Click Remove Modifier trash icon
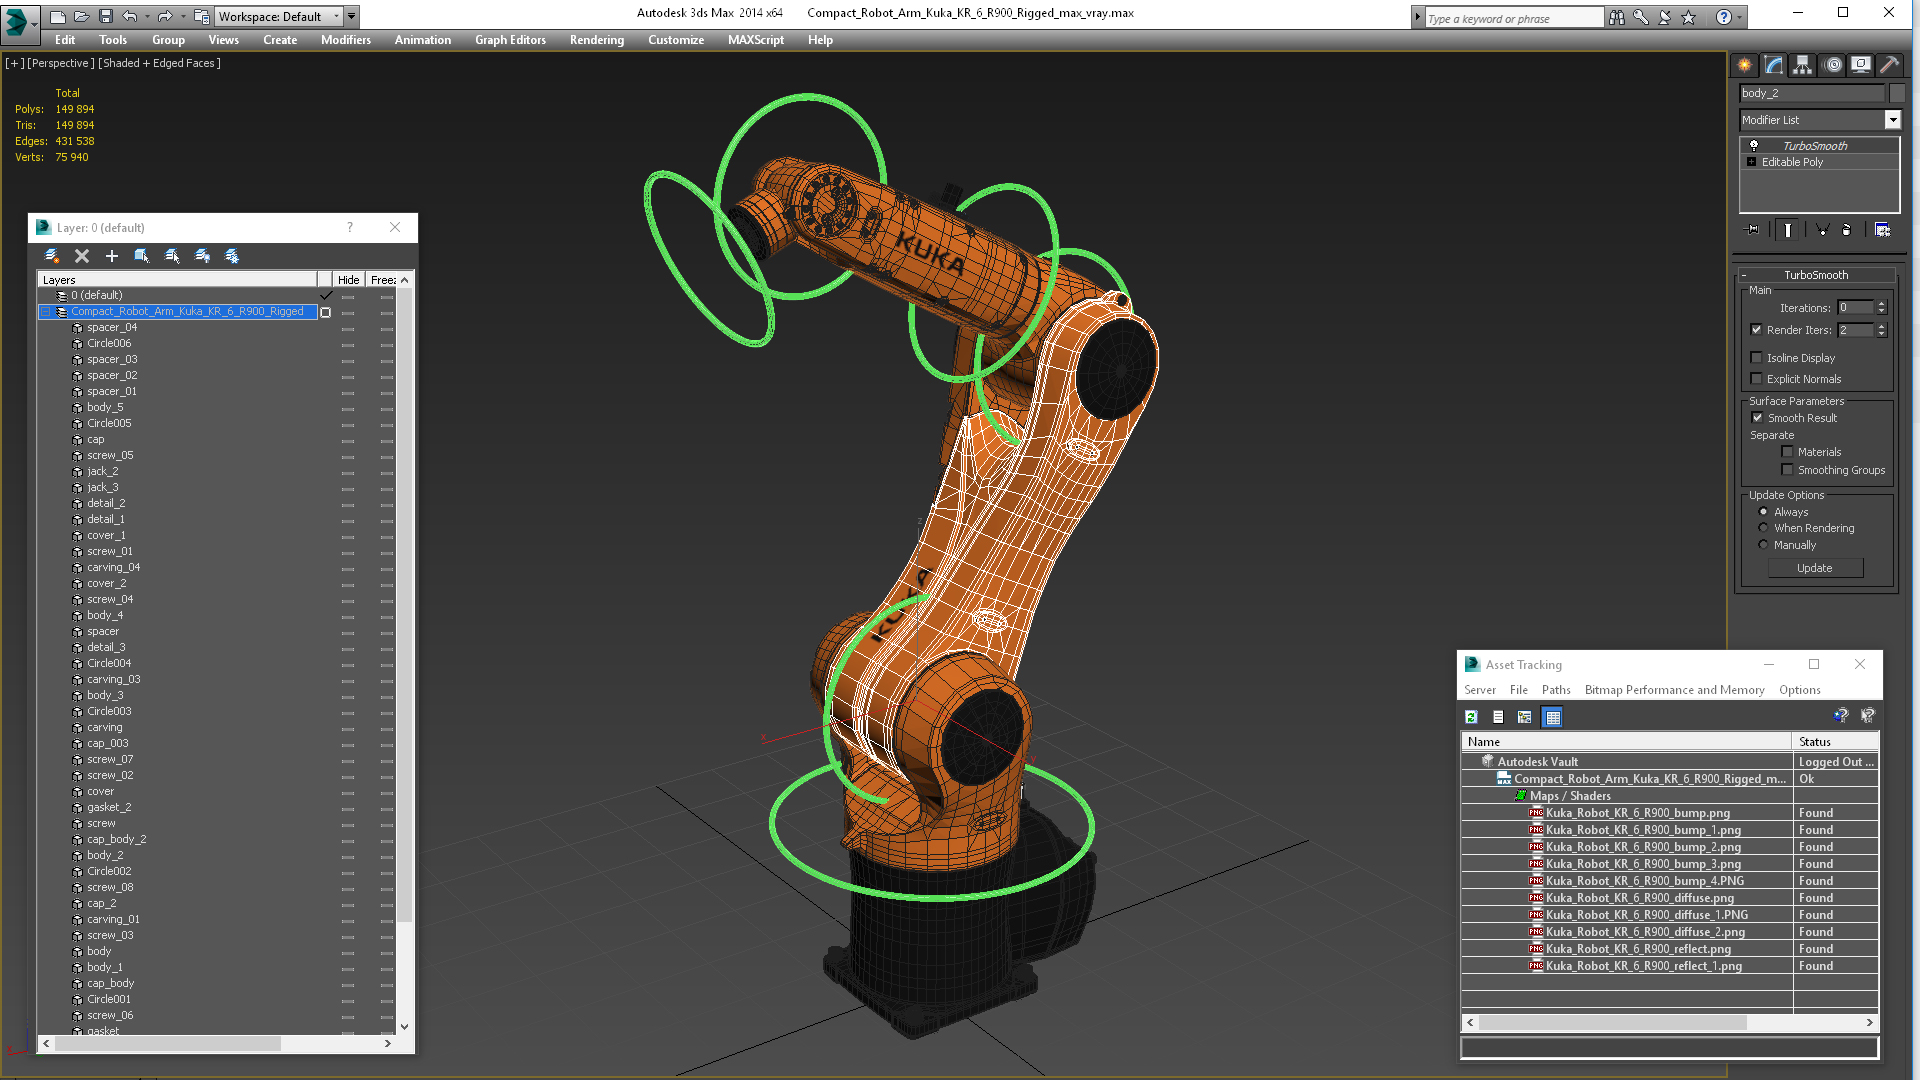 coord(1847,229)
